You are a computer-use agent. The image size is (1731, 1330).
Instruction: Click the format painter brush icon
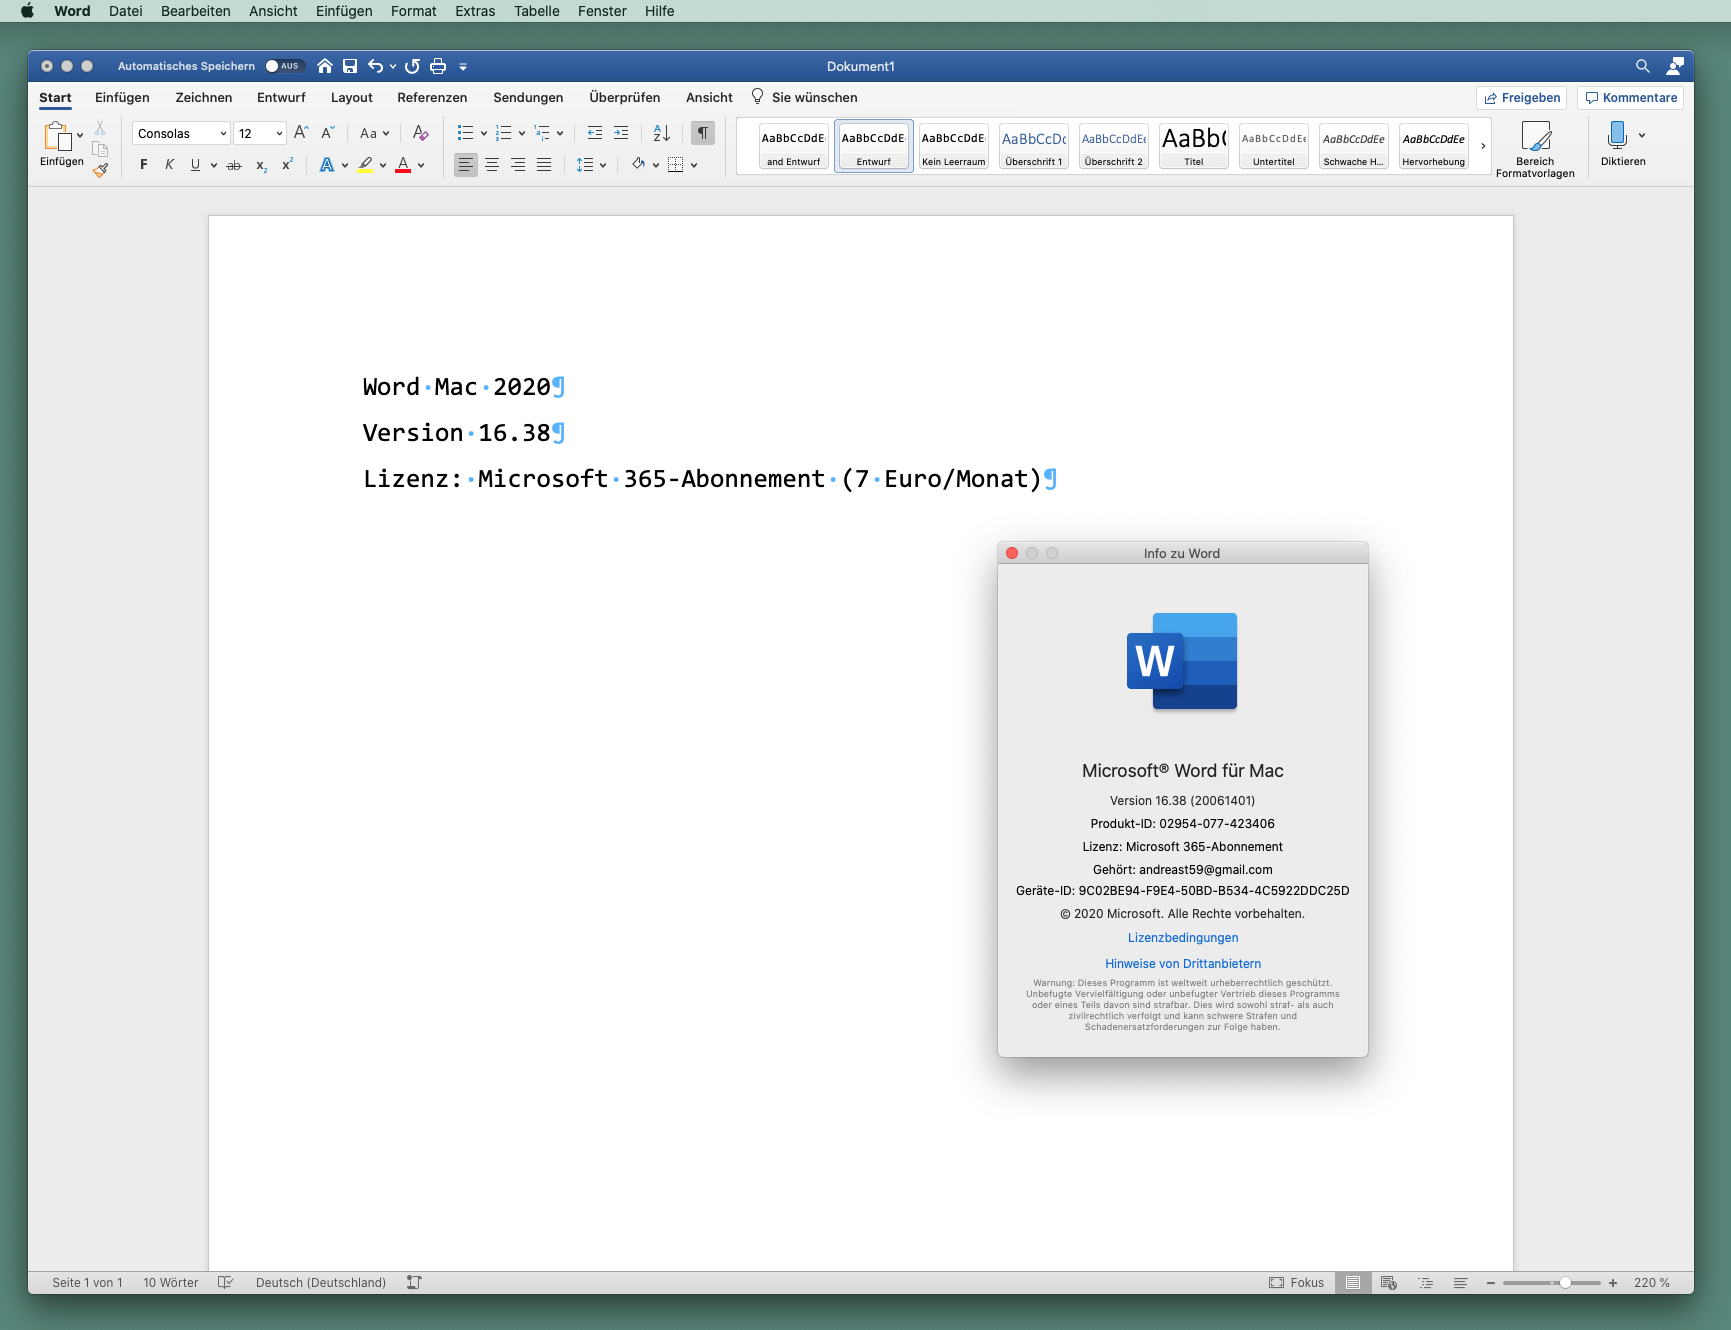click(x=100, y=169)
